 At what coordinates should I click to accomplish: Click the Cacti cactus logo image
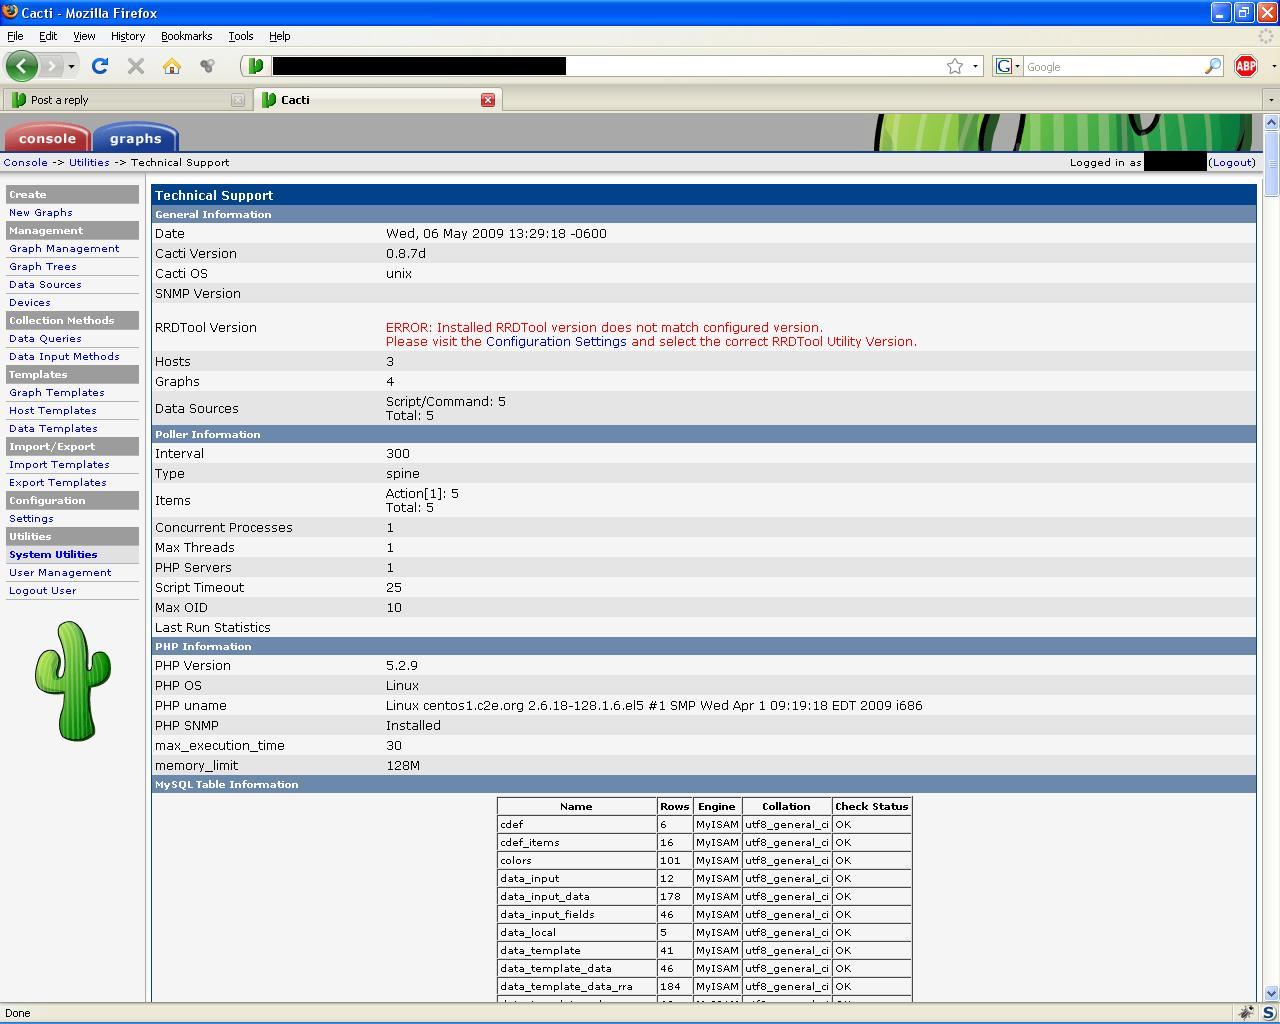coord(73,681)
